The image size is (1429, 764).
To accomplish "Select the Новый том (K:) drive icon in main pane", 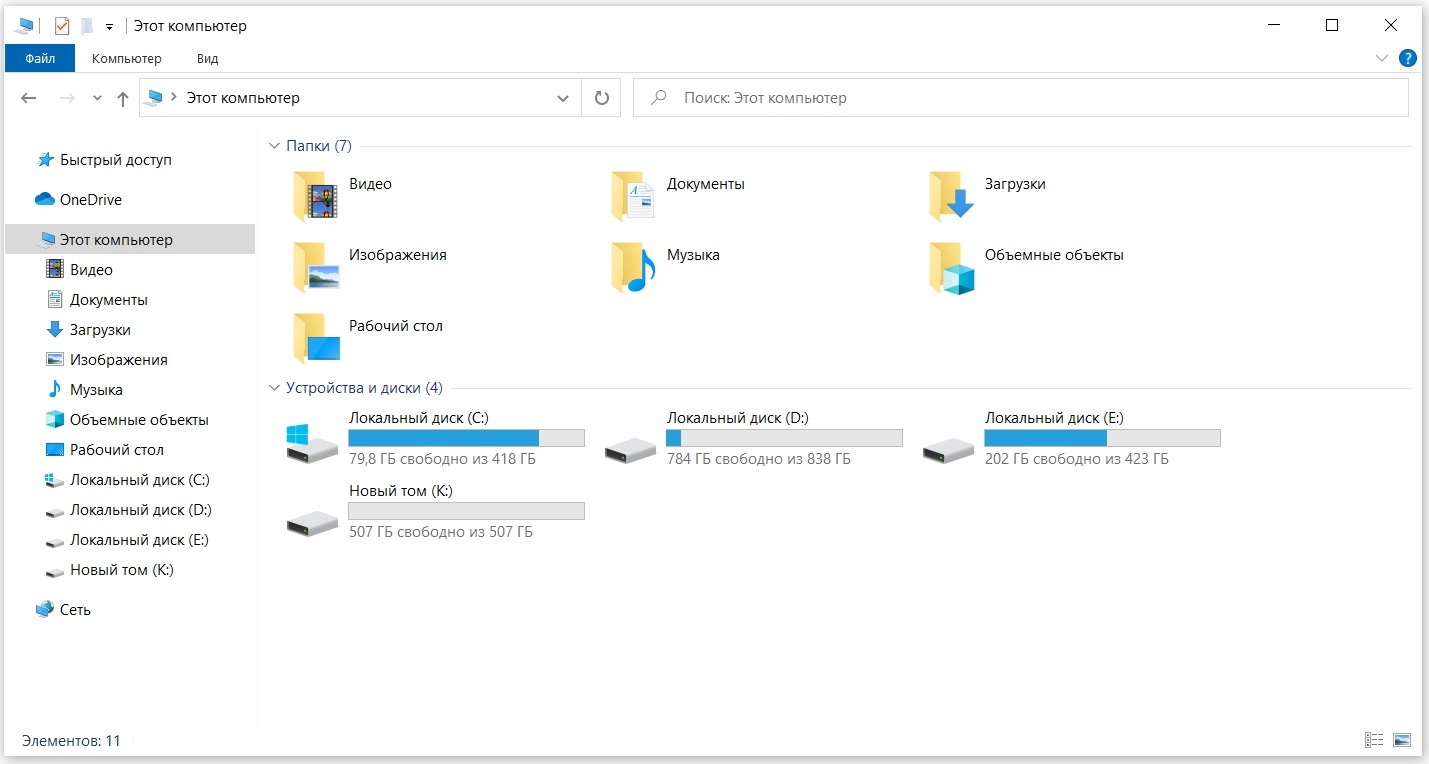I will coord(312,522).
